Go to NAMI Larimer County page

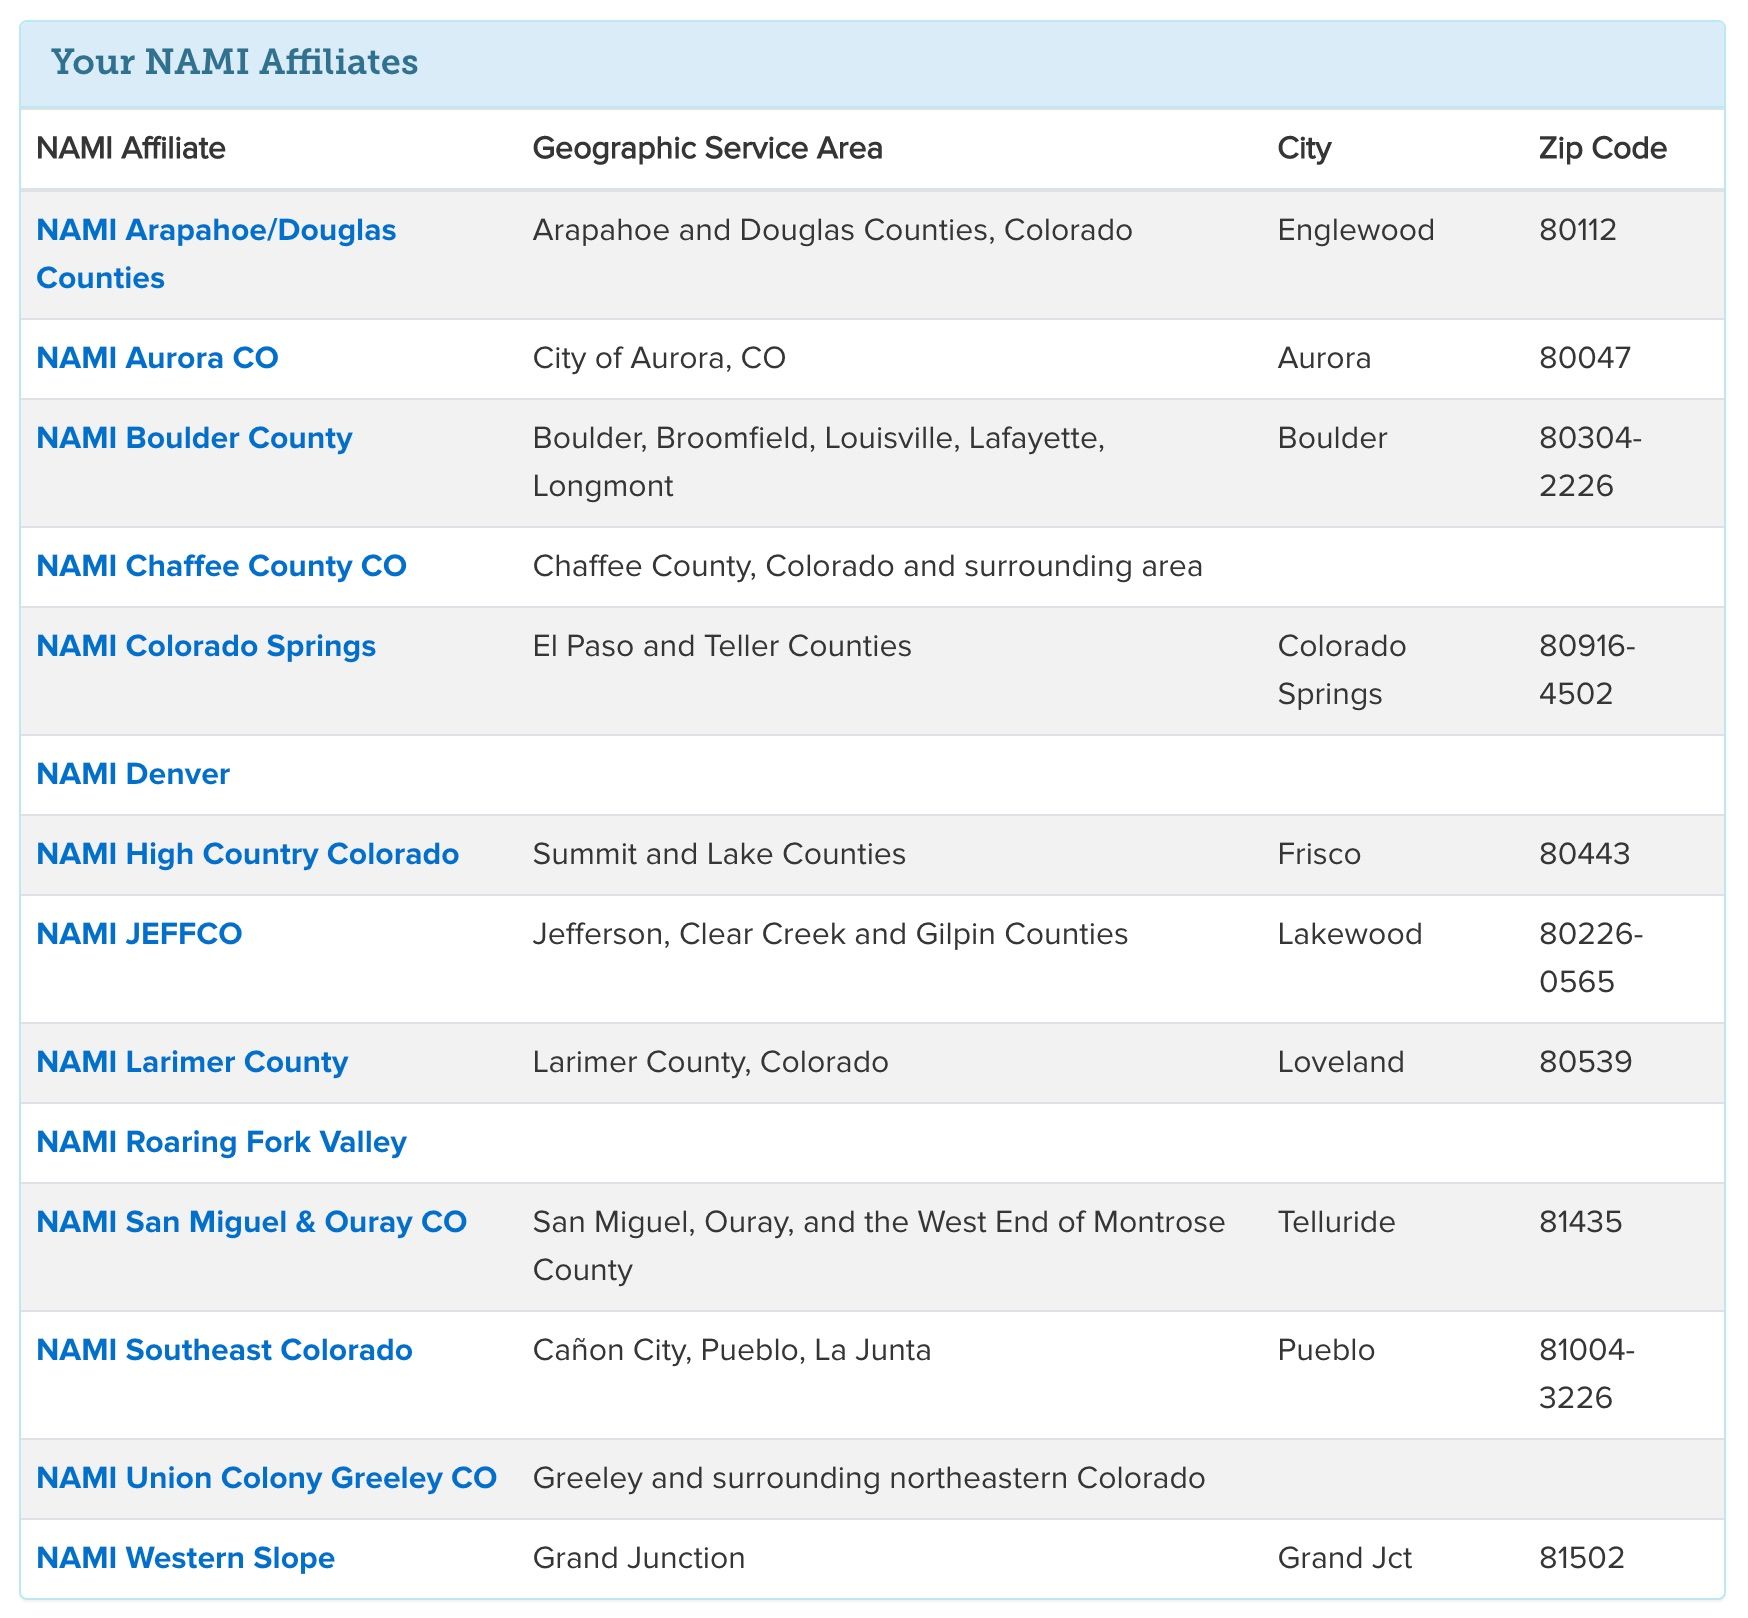[192, 1062]
